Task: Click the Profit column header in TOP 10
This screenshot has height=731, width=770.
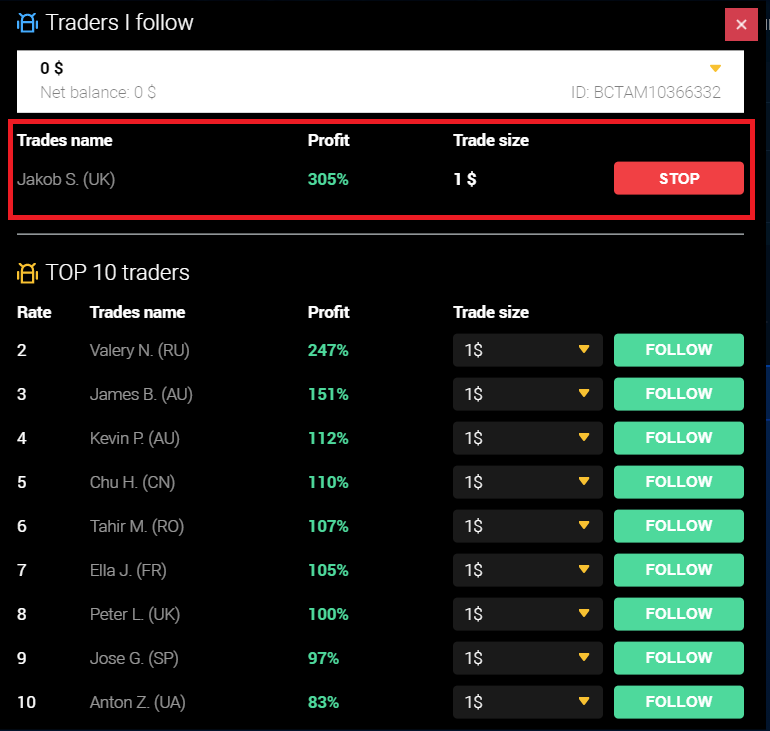Action: click(328, 312)
